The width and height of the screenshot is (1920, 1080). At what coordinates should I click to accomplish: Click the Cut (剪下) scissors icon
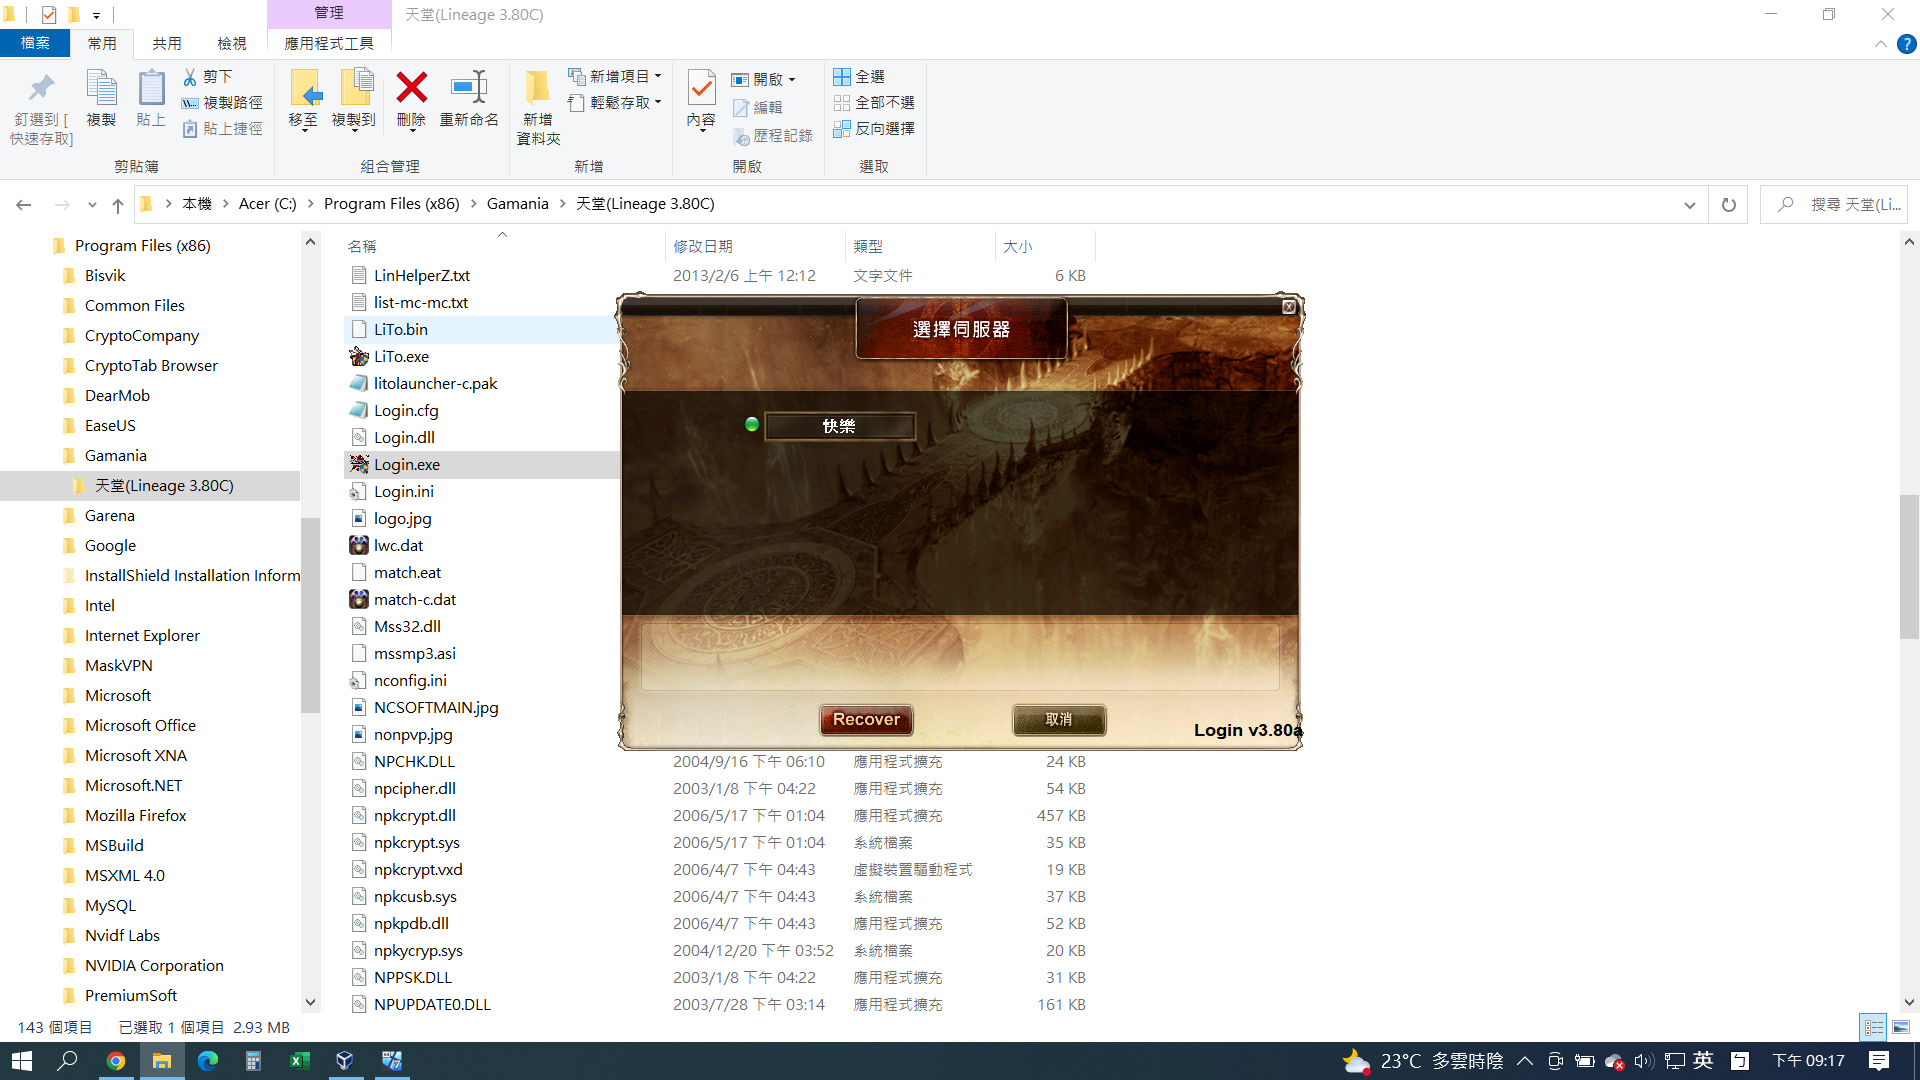[x=190, y=77]
